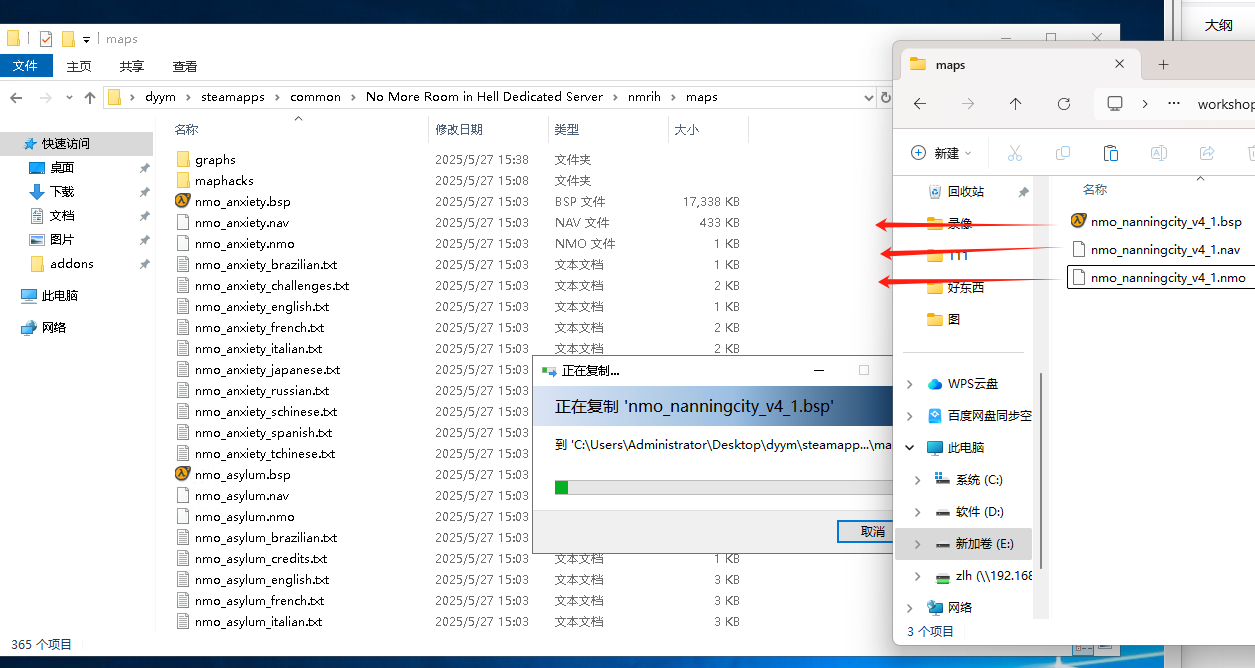Select 新加卷 (E:) in the sidebar
The height and width of the screenshot is (668, 1255).
pyautogui.click(x=965, y=544)
